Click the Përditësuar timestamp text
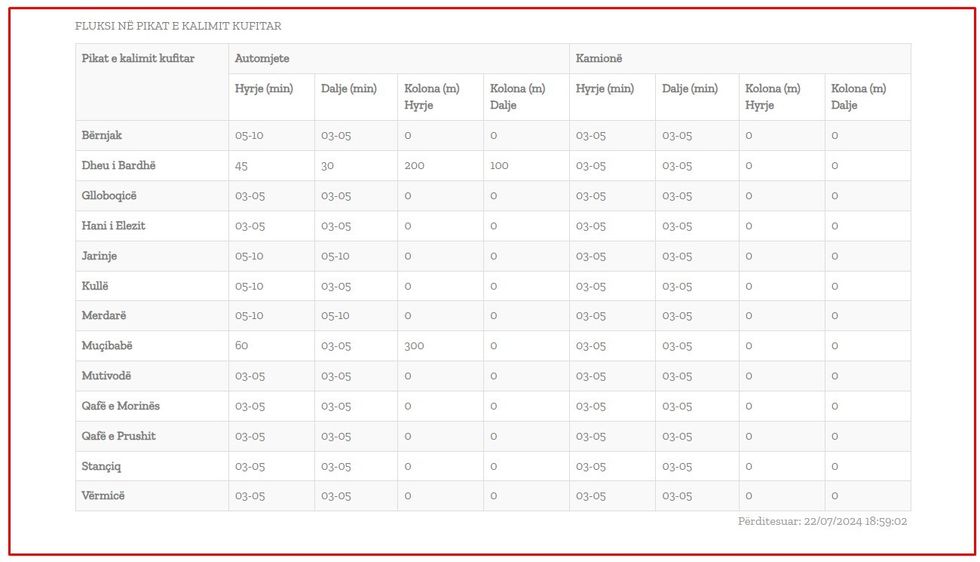This screenshot has height=562, width=980. pos(822,521)
